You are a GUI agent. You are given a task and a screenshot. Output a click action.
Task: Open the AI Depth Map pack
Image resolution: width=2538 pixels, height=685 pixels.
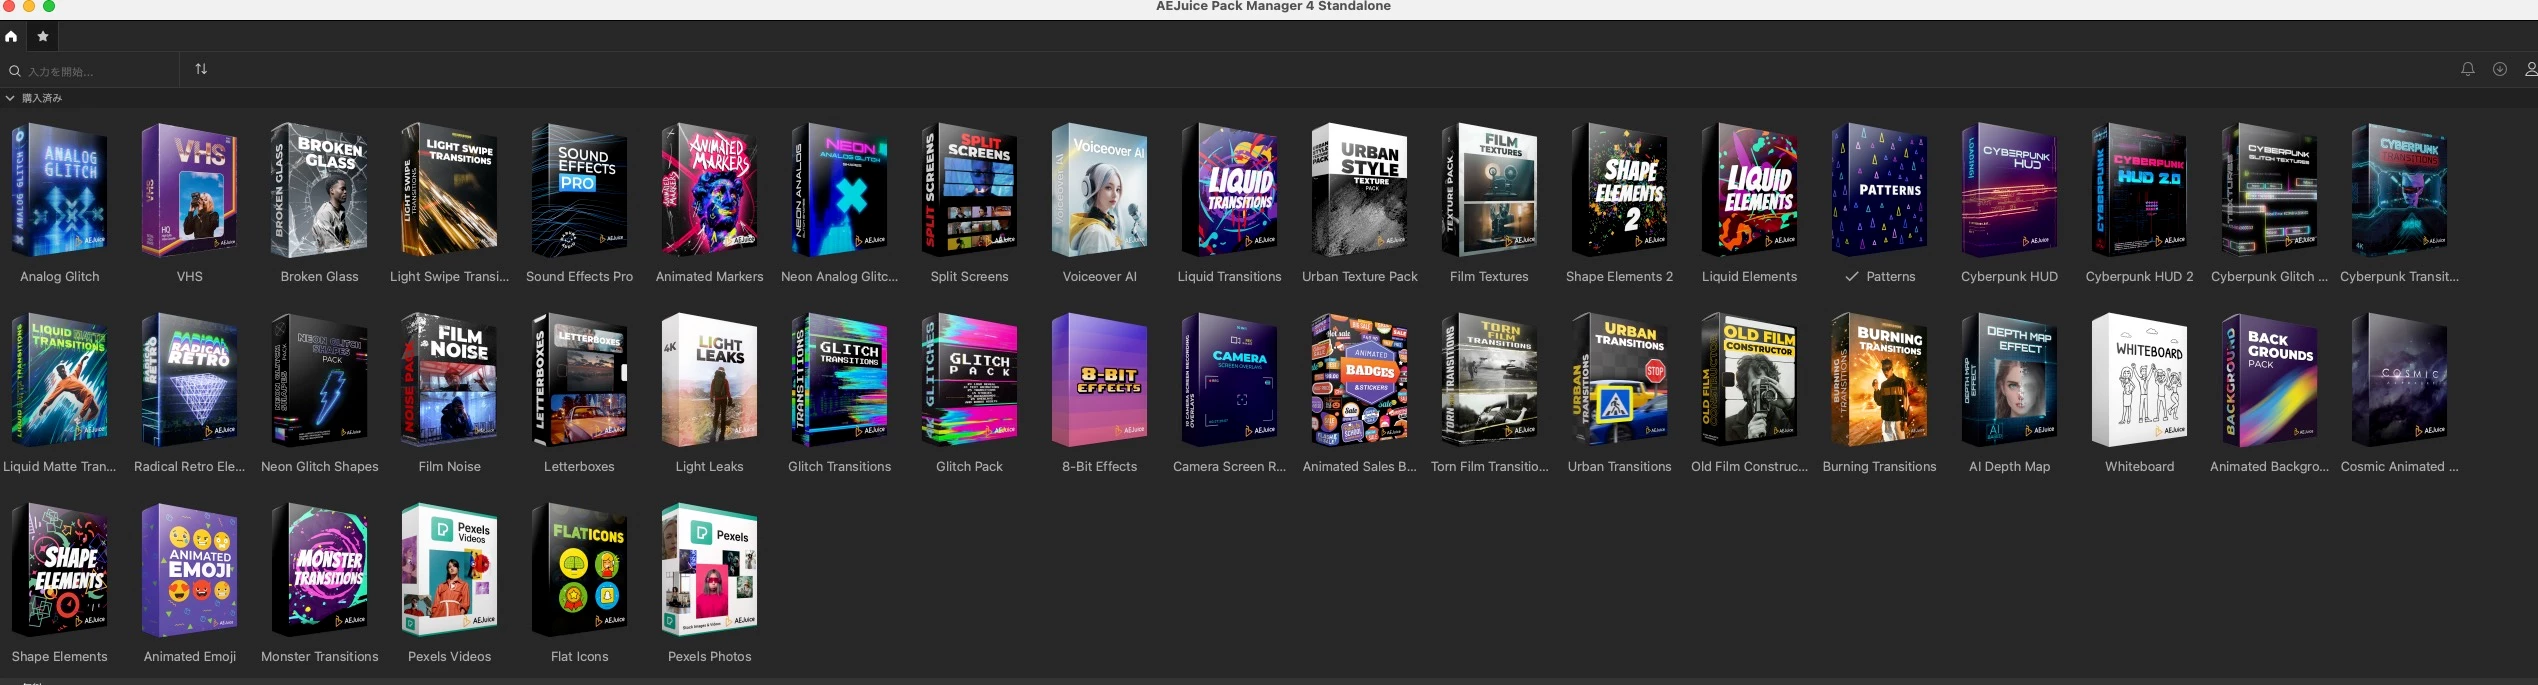pyautogui.click(x=2010, y=380)
